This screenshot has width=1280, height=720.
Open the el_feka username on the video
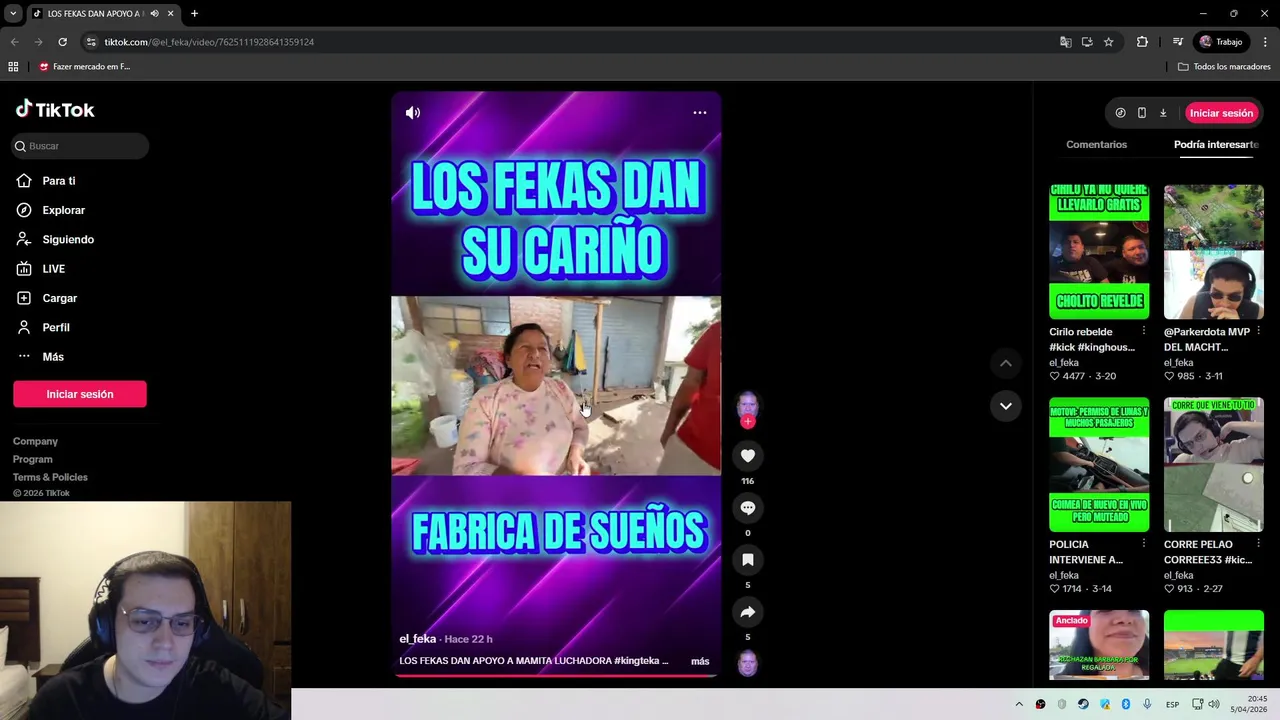point(417,639)
